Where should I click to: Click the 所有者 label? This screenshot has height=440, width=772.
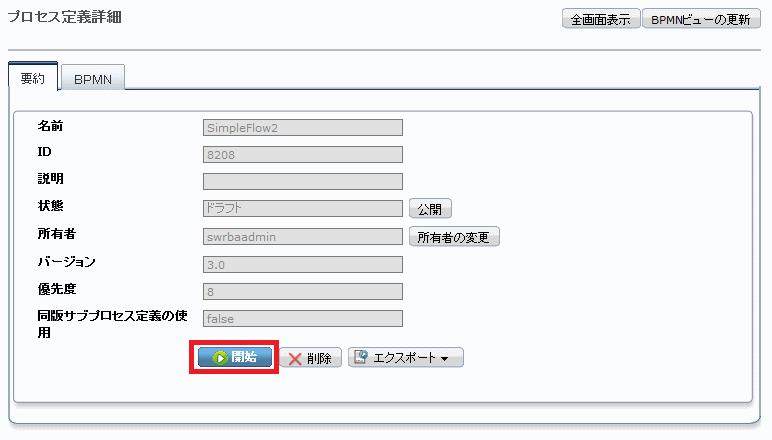[57, 234]
